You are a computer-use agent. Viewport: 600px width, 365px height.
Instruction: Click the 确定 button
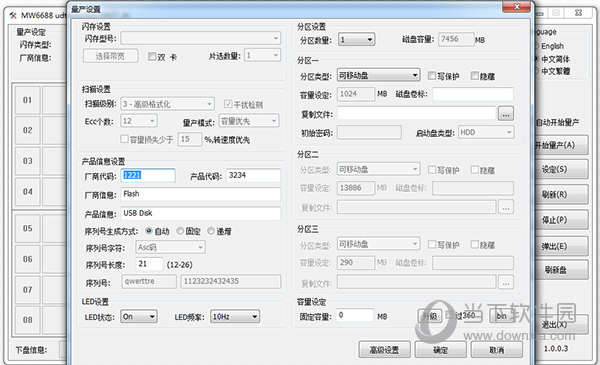coord(440,349)
